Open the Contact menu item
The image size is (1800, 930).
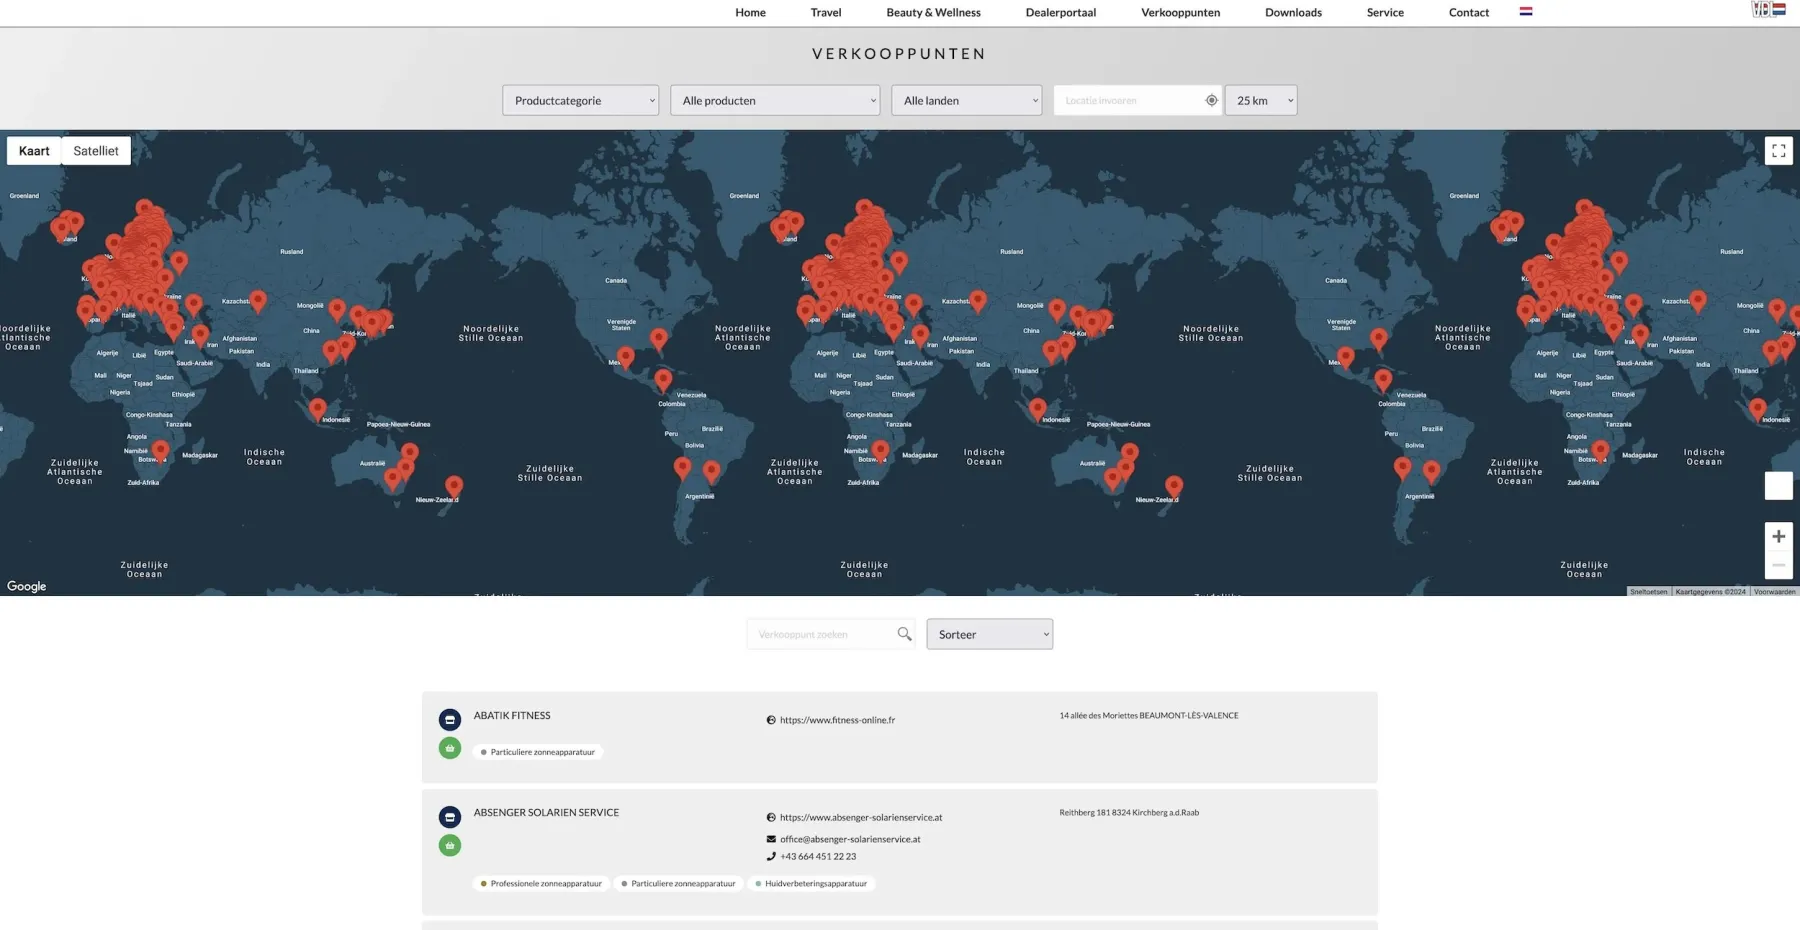click(1468, 13)
